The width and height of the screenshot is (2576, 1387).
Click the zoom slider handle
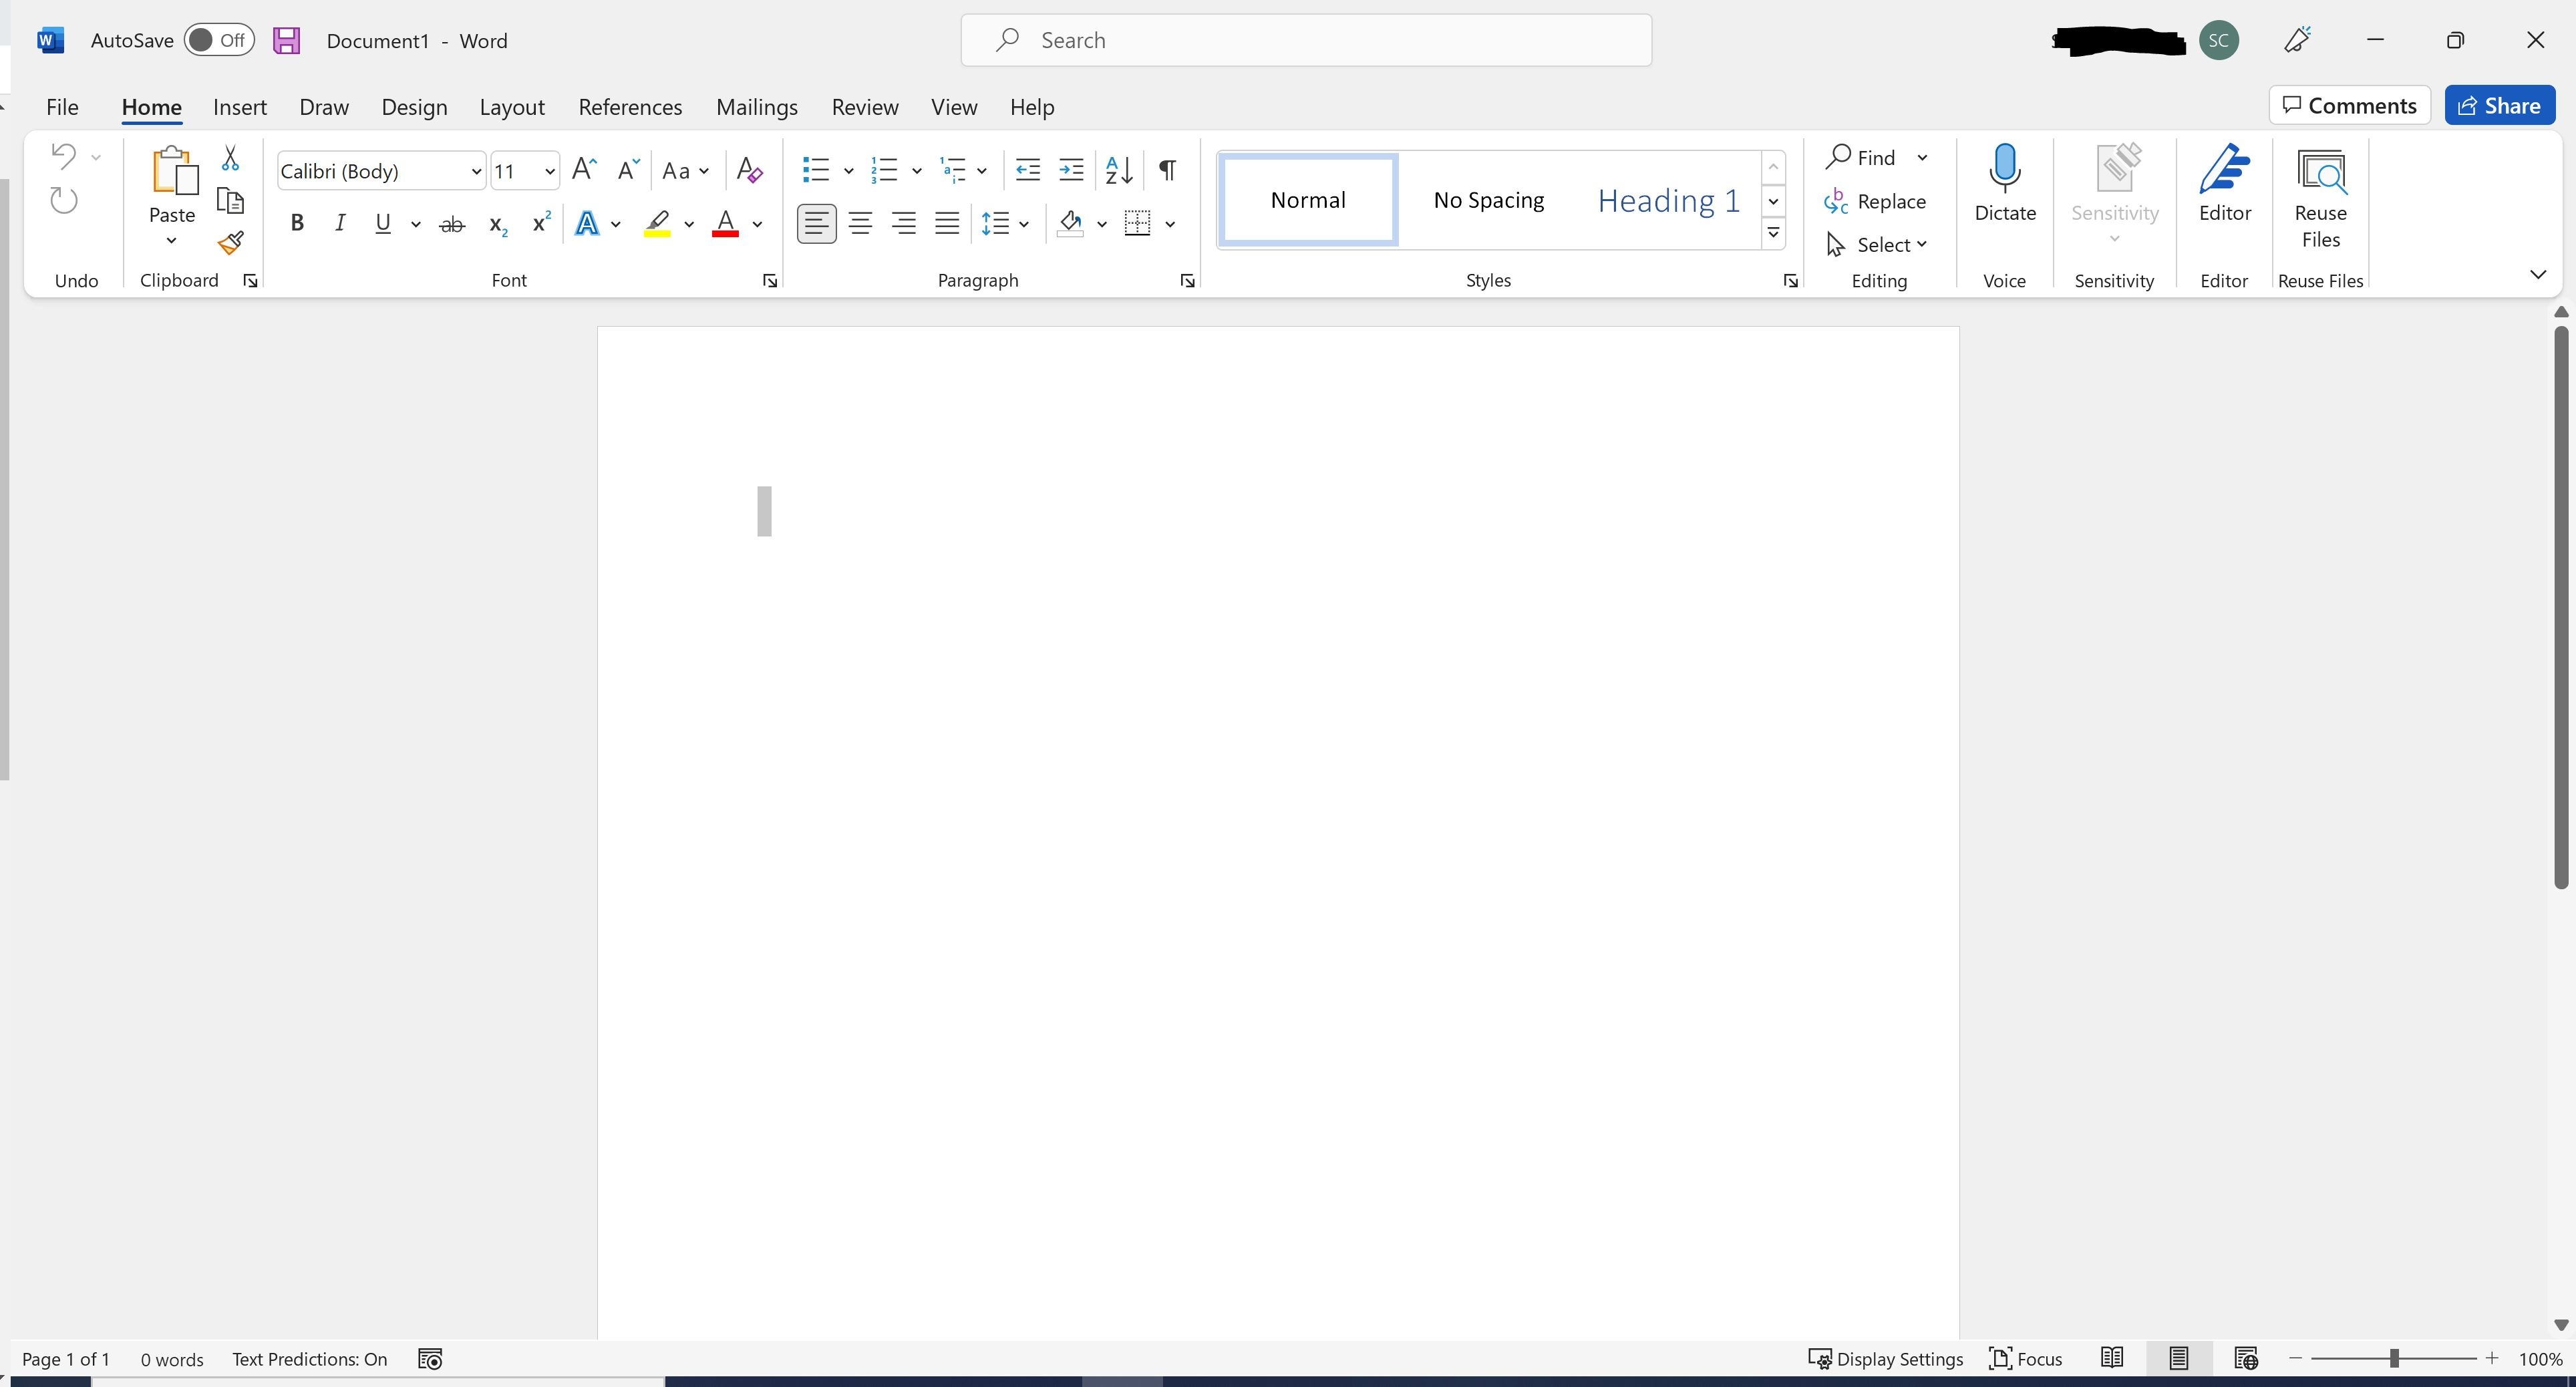[2395, 1358]
